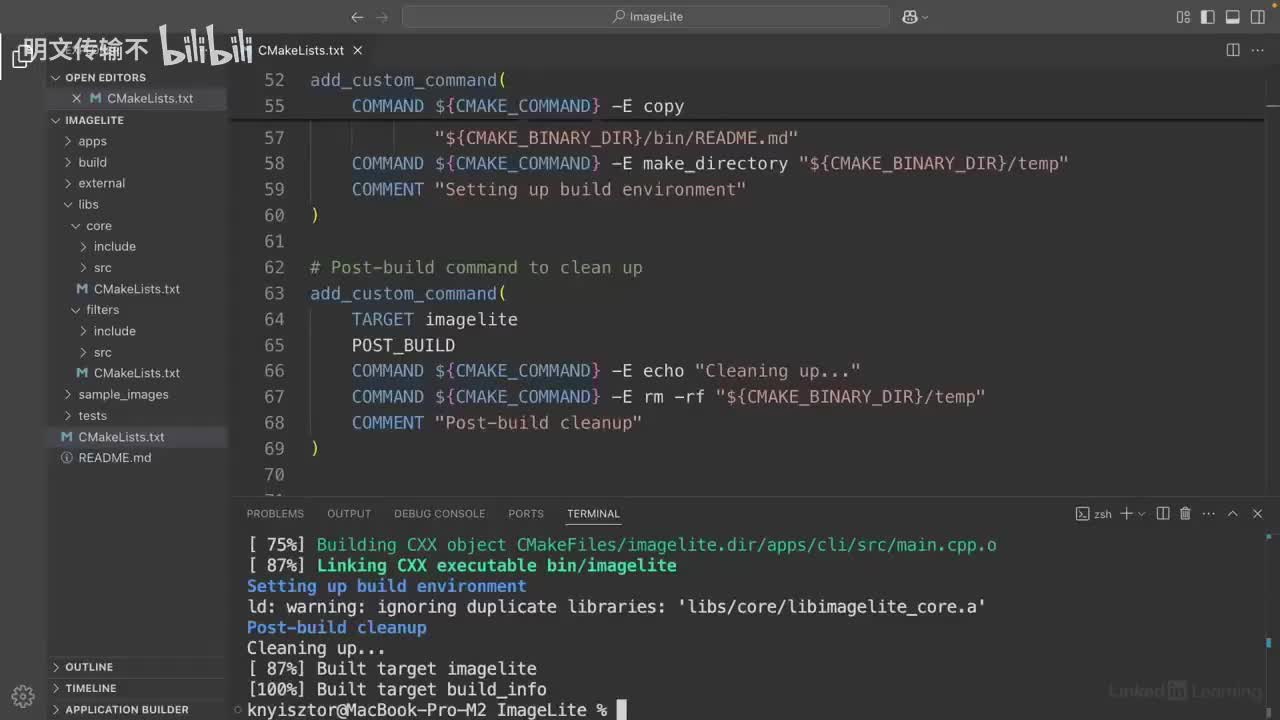Close the terminal panel
This screenshot has width=1280, height=720.
click(x=1258, y=514)
